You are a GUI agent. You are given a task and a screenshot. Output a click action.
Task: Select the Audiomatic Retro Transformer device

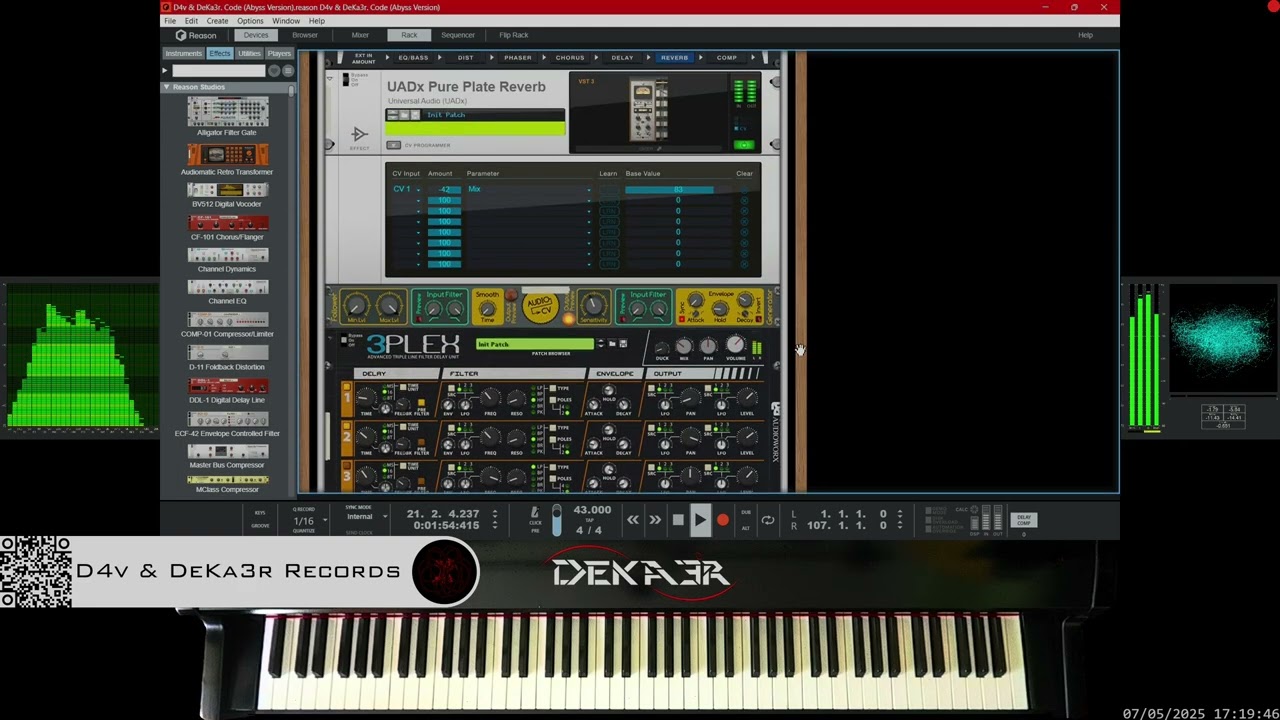click(x=227, y=159)
